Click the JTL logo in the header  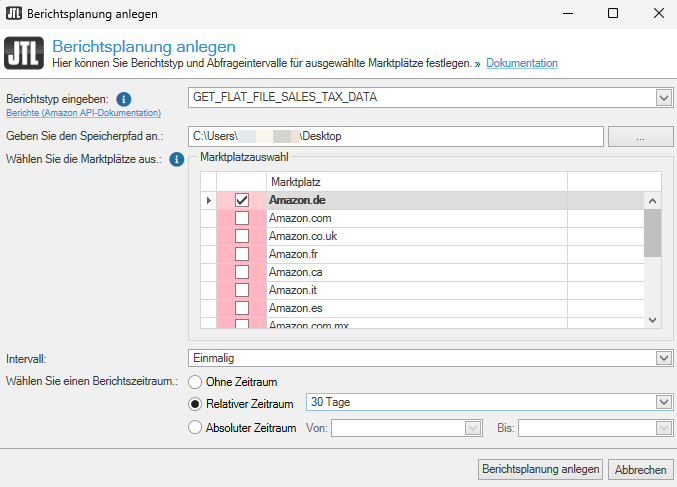click(x=23, y=54)
